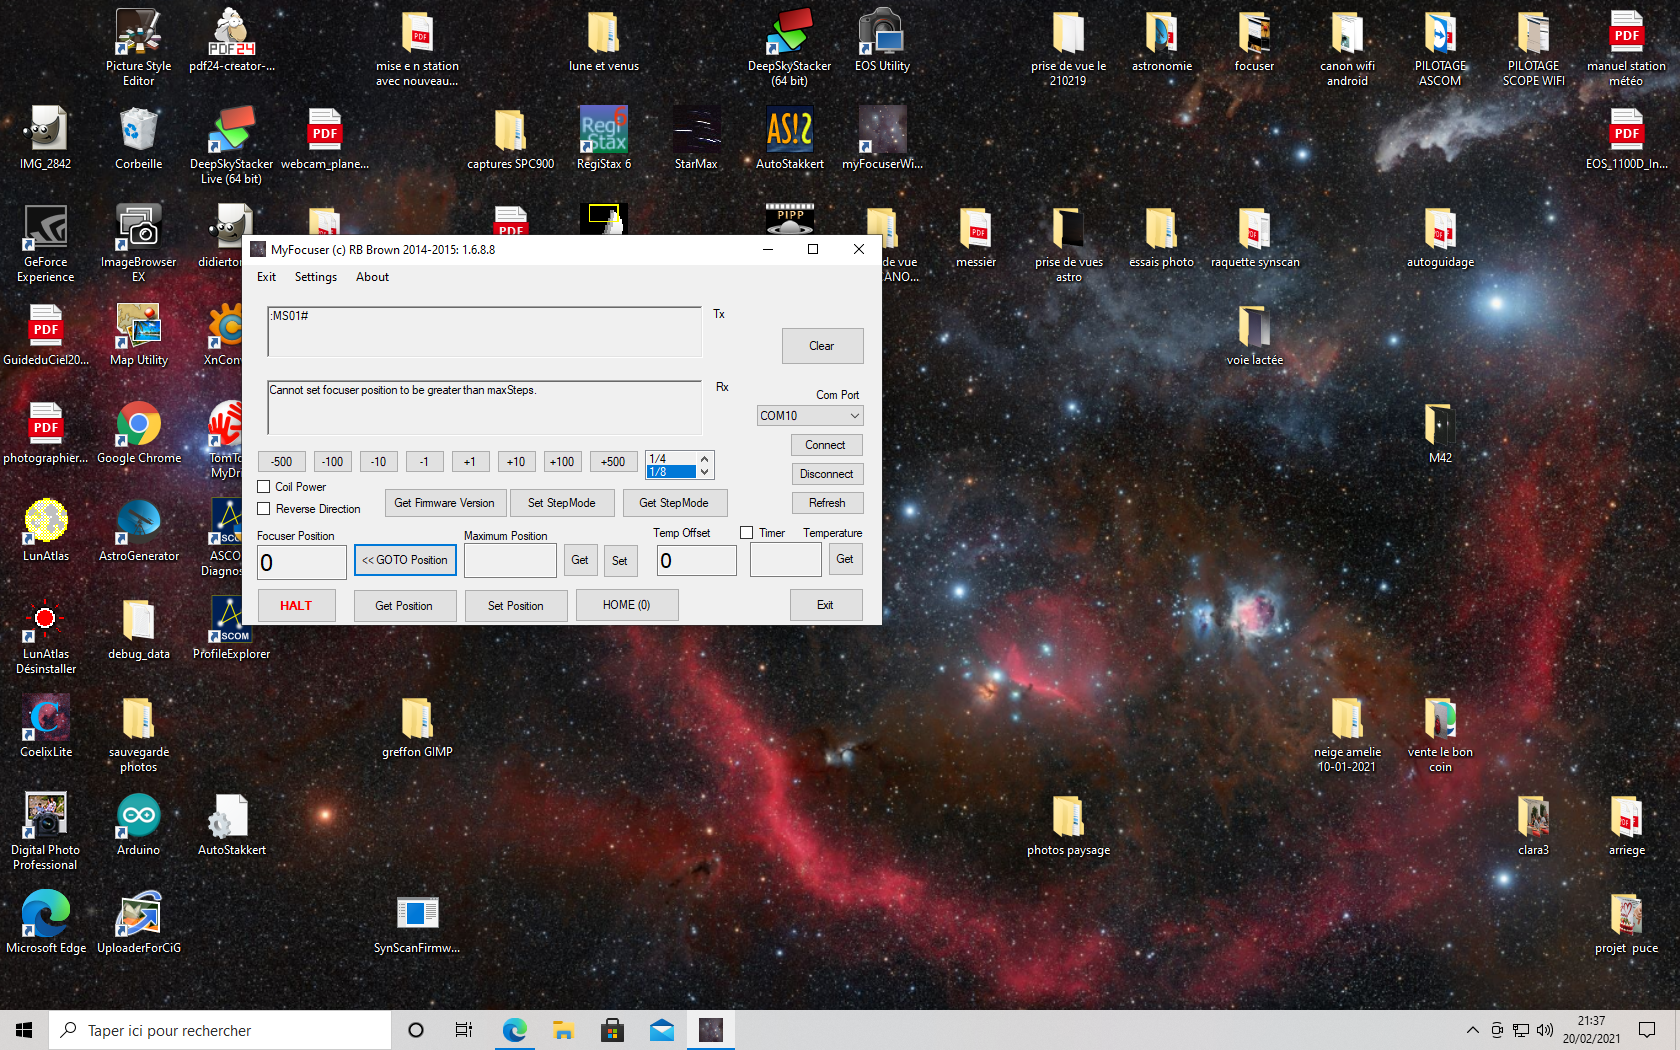
Task: Open ImageBrowser EX desktop icon
Action: [138, 243]
